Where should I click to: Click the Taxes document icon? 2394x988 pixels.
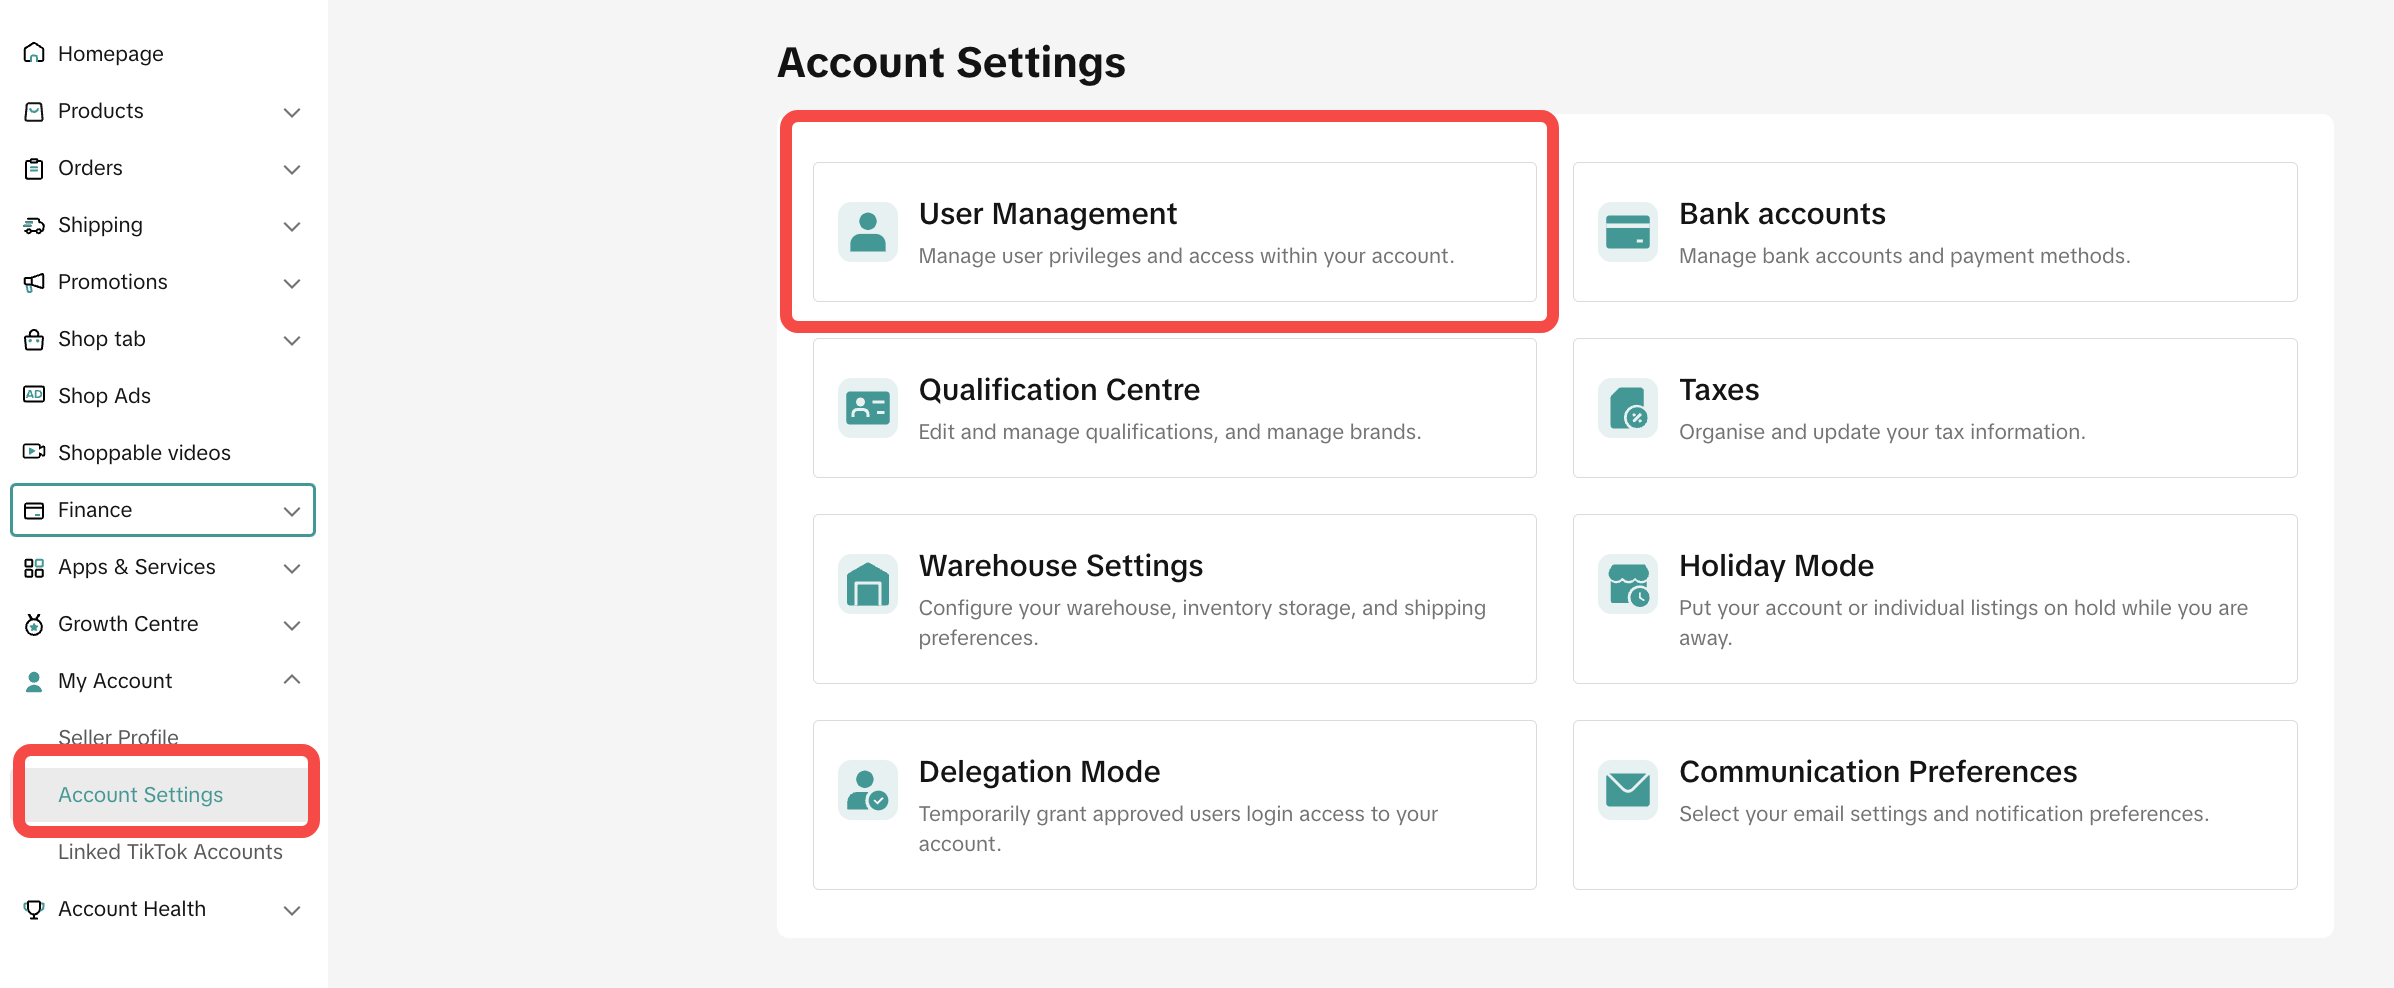[1627, 408]
